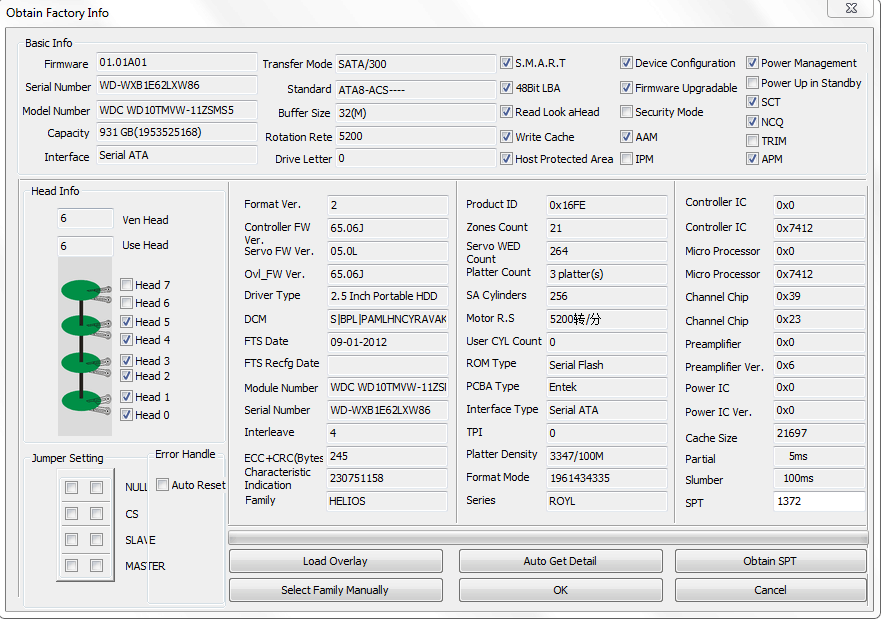Click the FTS Date 09-01-2012 field
This screenshot has width=882, height=620.
[x=388, y=342]
